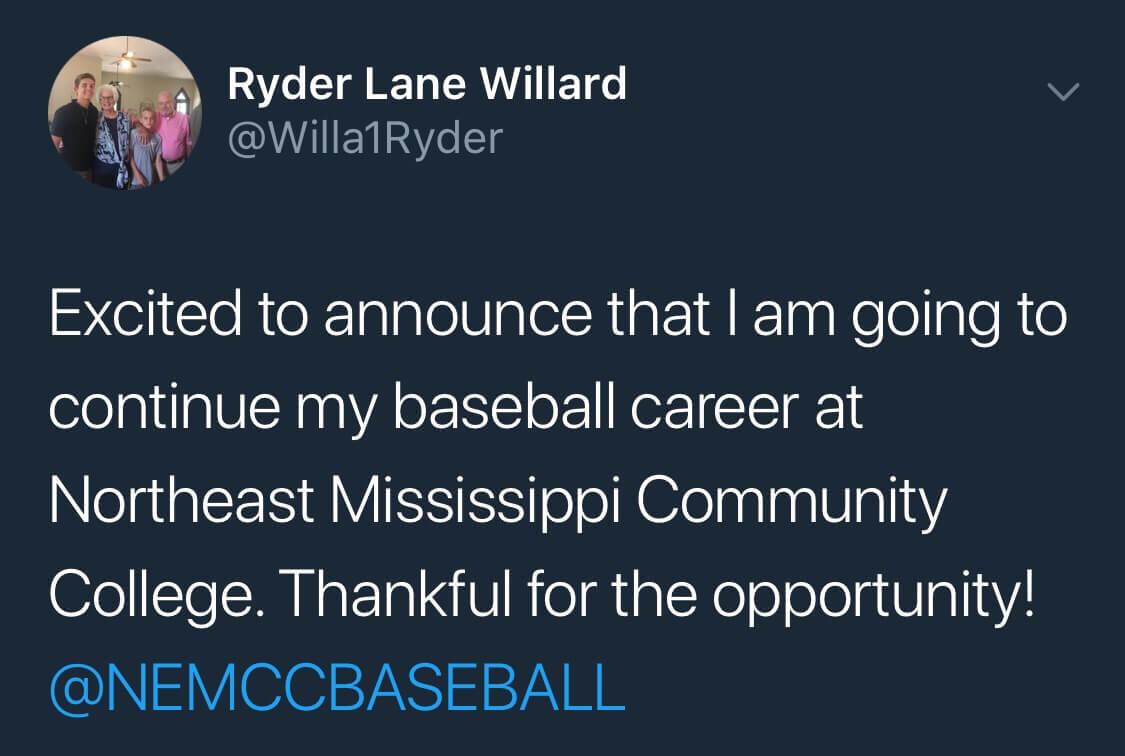Click the 'Northeast Mississippi Community' line
Screen dimensions: 1125x756
(499, 502)
